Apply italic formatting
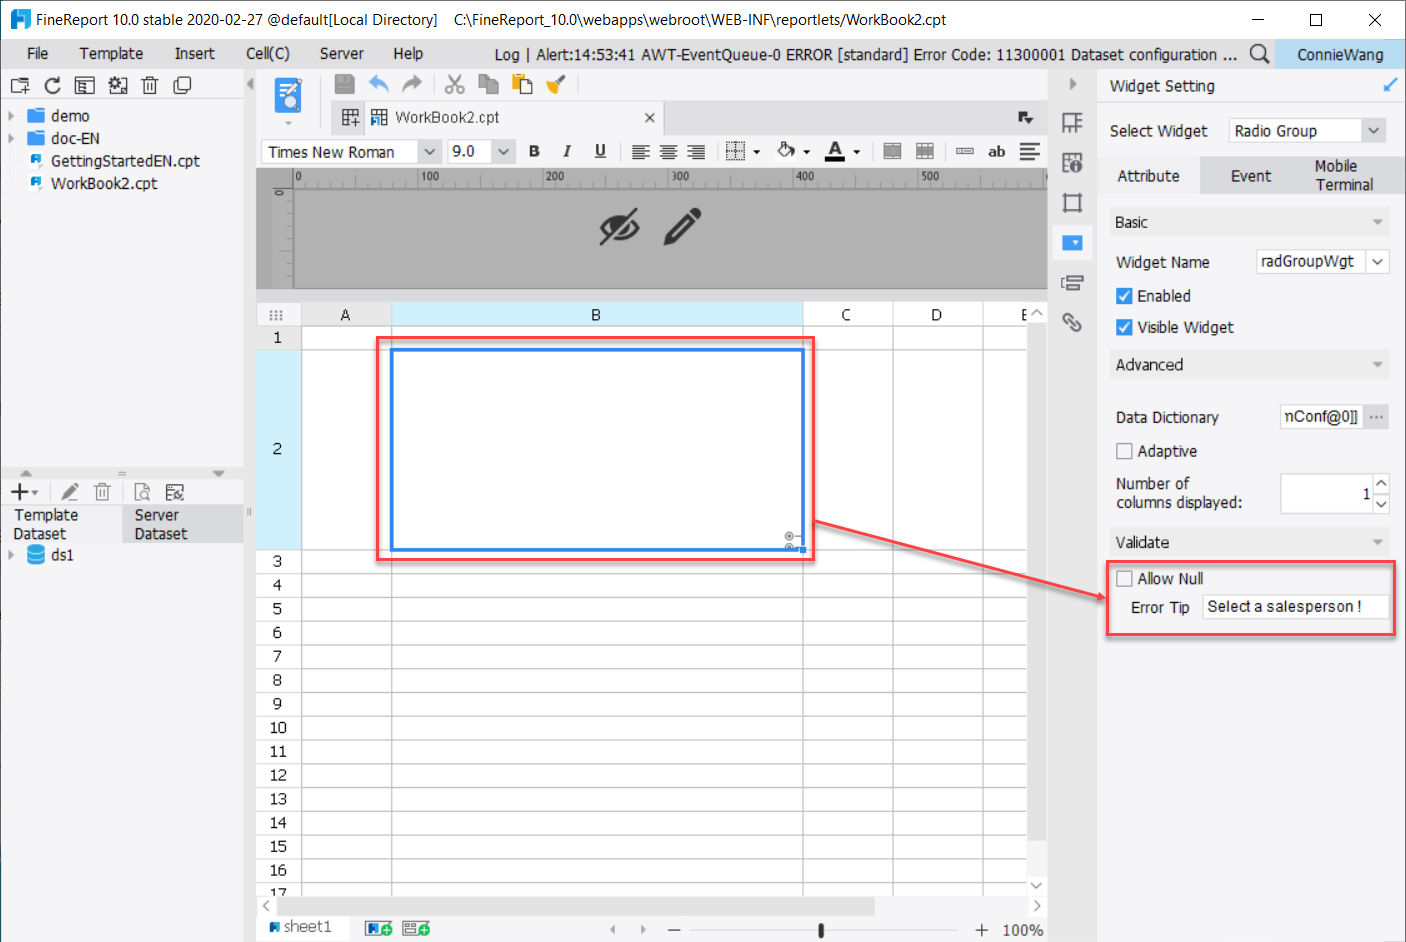The image size is (1406, 942). [x=566, y=151]
